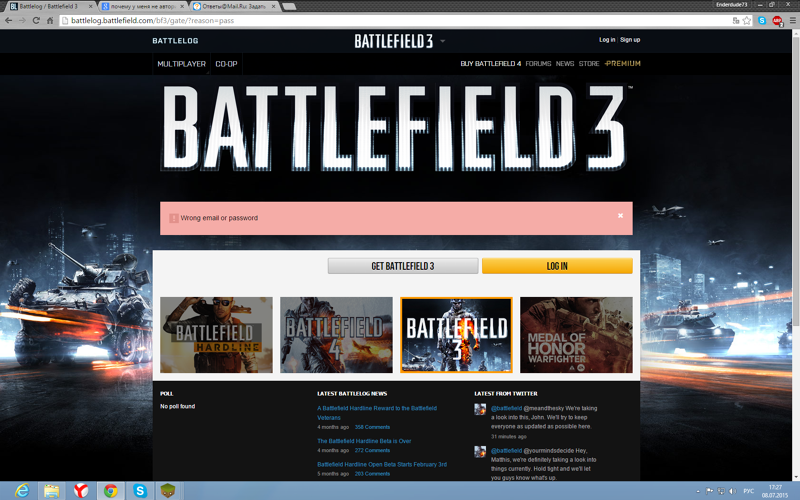The image size is (800, 500).
Task: Show hidden system tray icons
Action: [698, 491]
